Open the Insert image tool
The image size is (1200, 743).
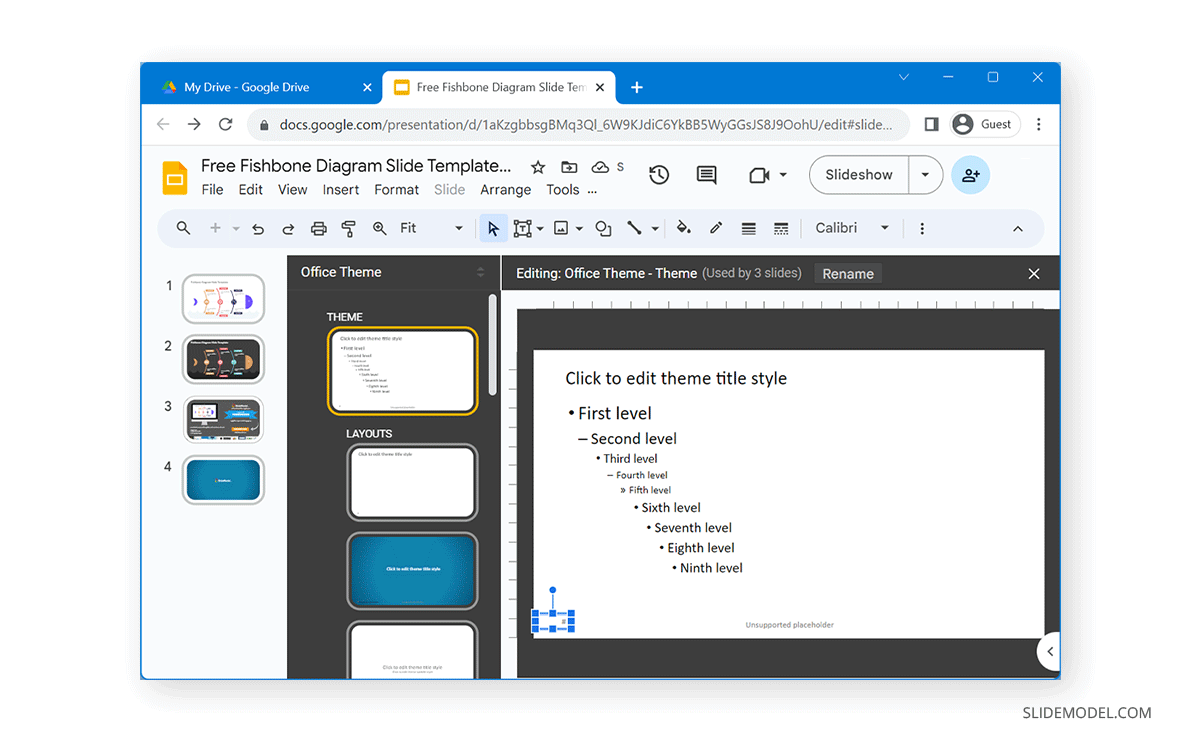coord(561,228)
